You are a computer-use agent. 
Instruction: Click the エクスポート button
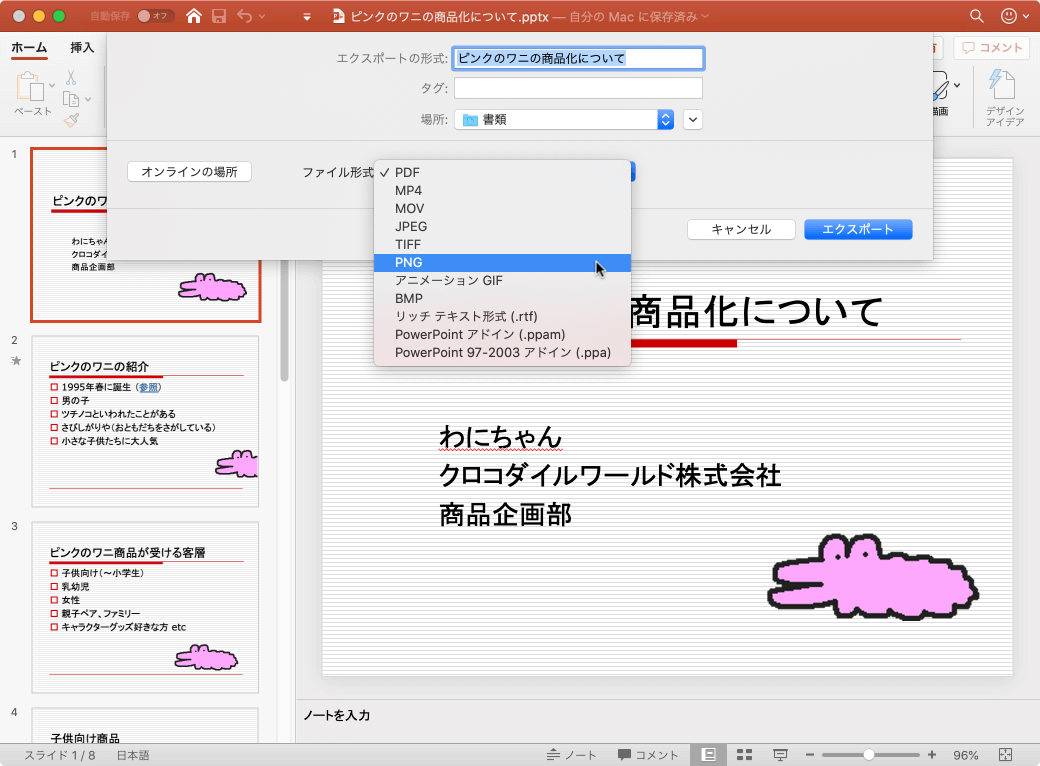pos(857,229)
